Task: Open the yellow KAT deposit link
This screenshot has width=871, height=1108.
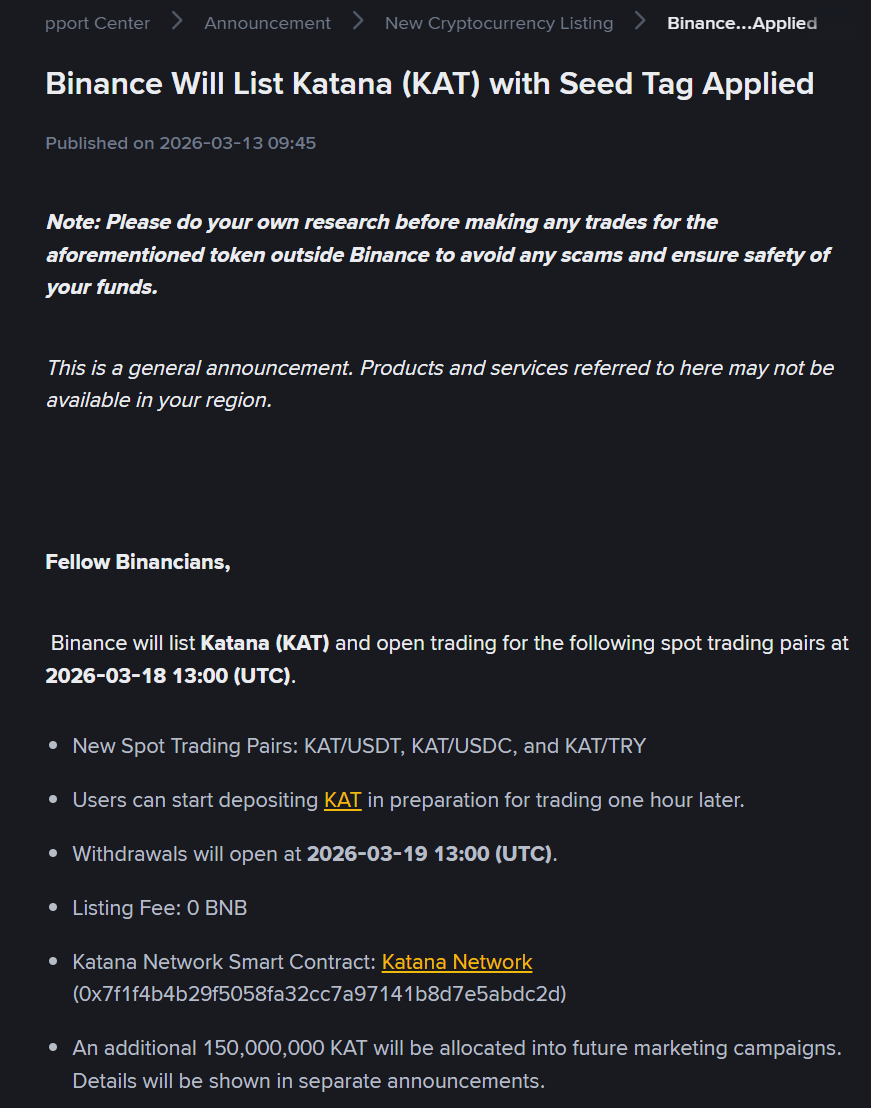Action: [342, 801]
